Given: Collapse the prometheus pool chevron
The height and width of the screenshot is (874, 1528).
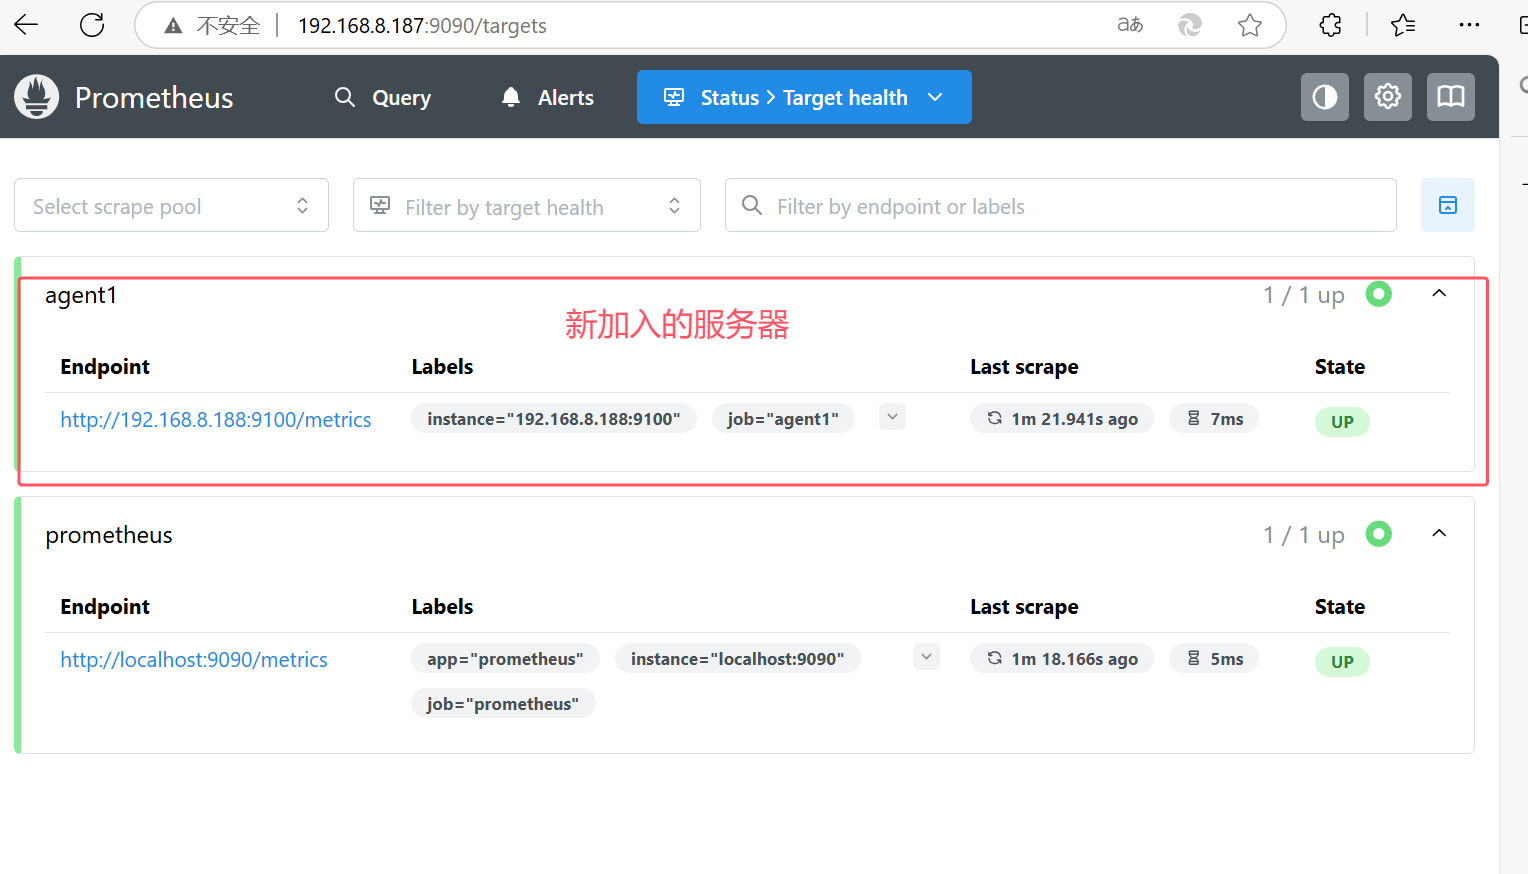Looking at the screenshot, I should click(x=1439, y=534).
